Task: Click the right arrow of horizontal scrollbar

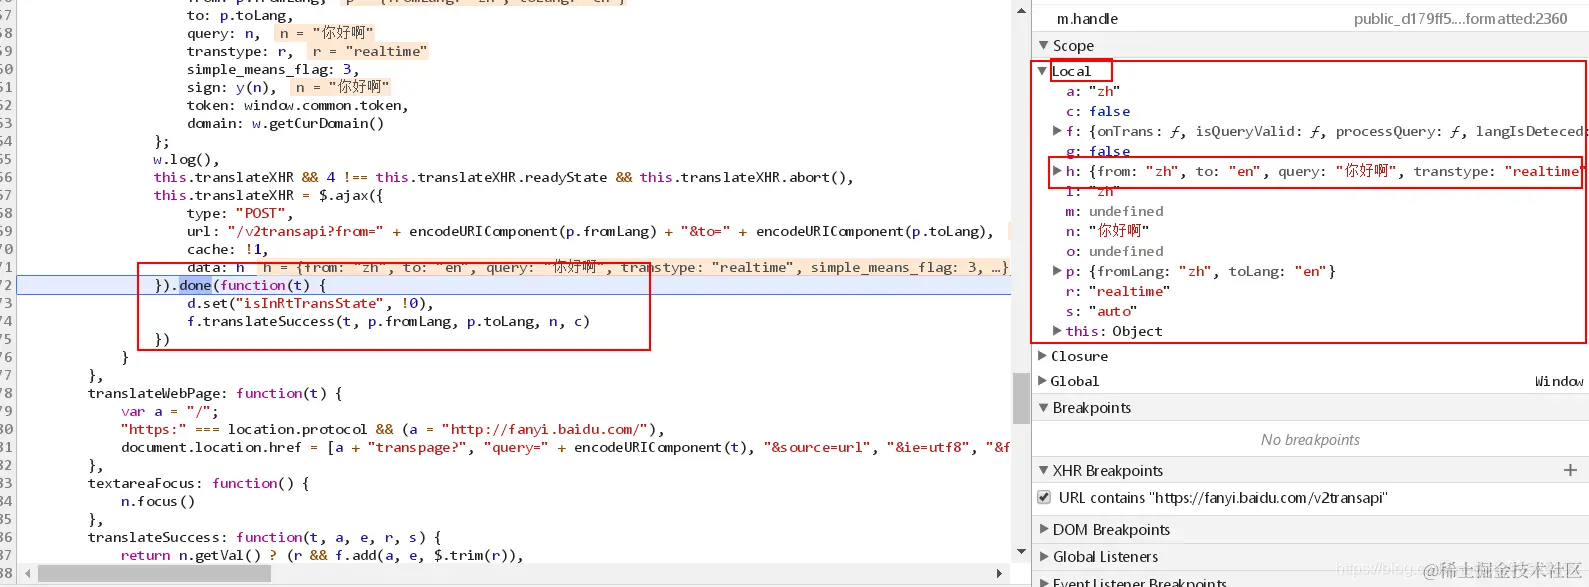Action: (x=999, y=574)
